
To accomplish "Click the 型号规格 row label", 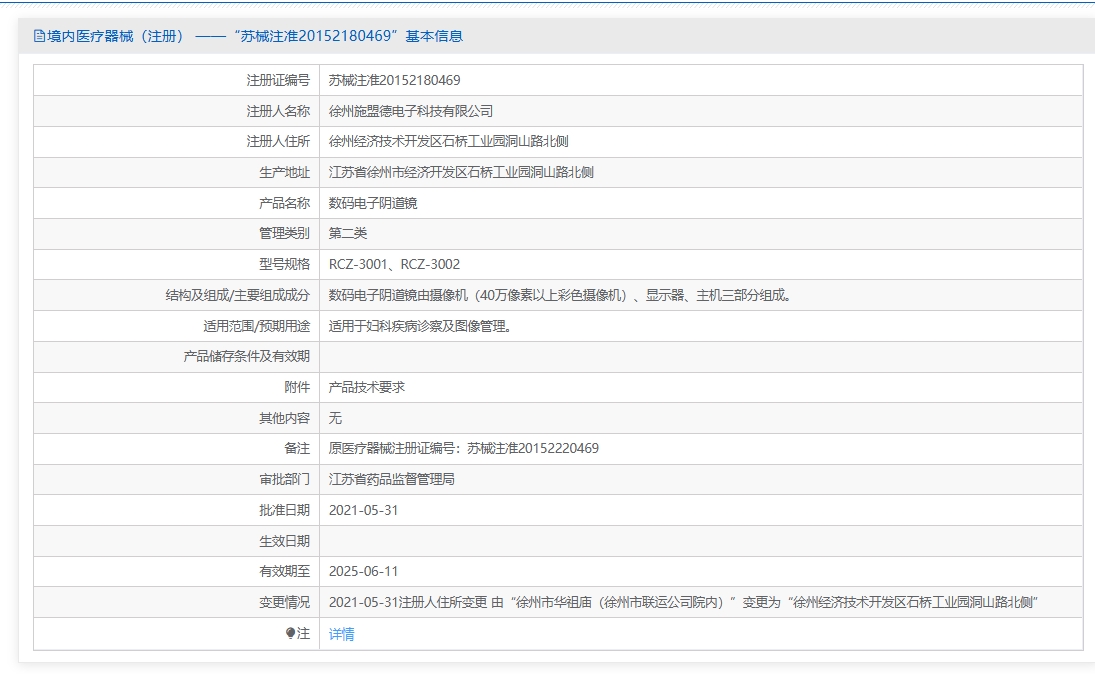I will (284, 264).
